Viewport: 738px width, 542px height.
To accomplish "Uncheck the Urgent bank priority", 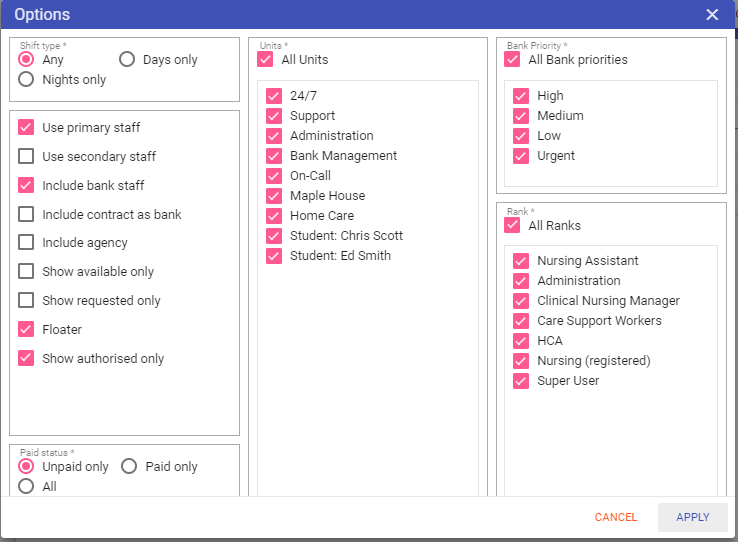I will pos(521,156).
